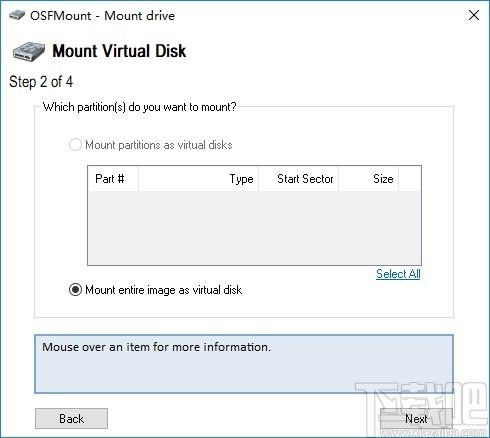Click the Start Sector column header
490x438 pixels.
tap(299, 179)
